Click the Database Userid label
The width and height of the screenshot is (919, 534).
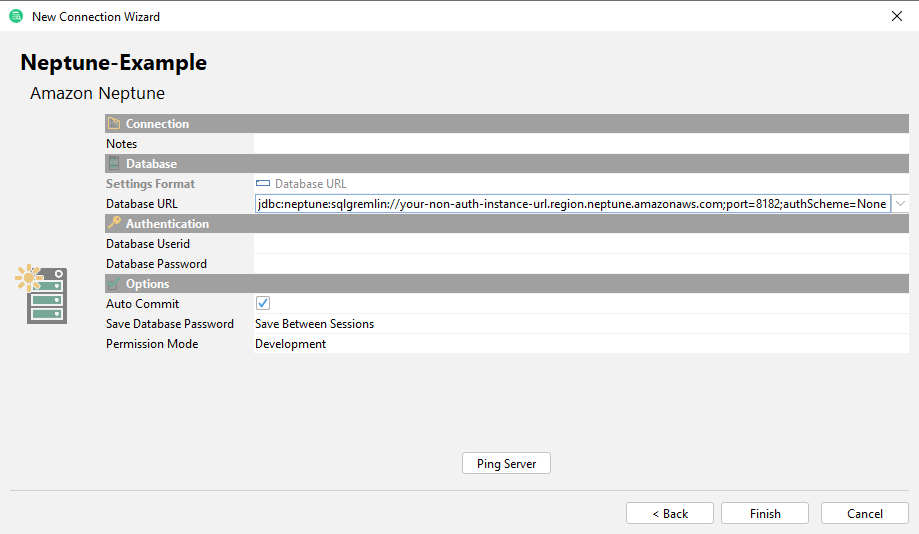pyautogui.click(x=148, y=243)
